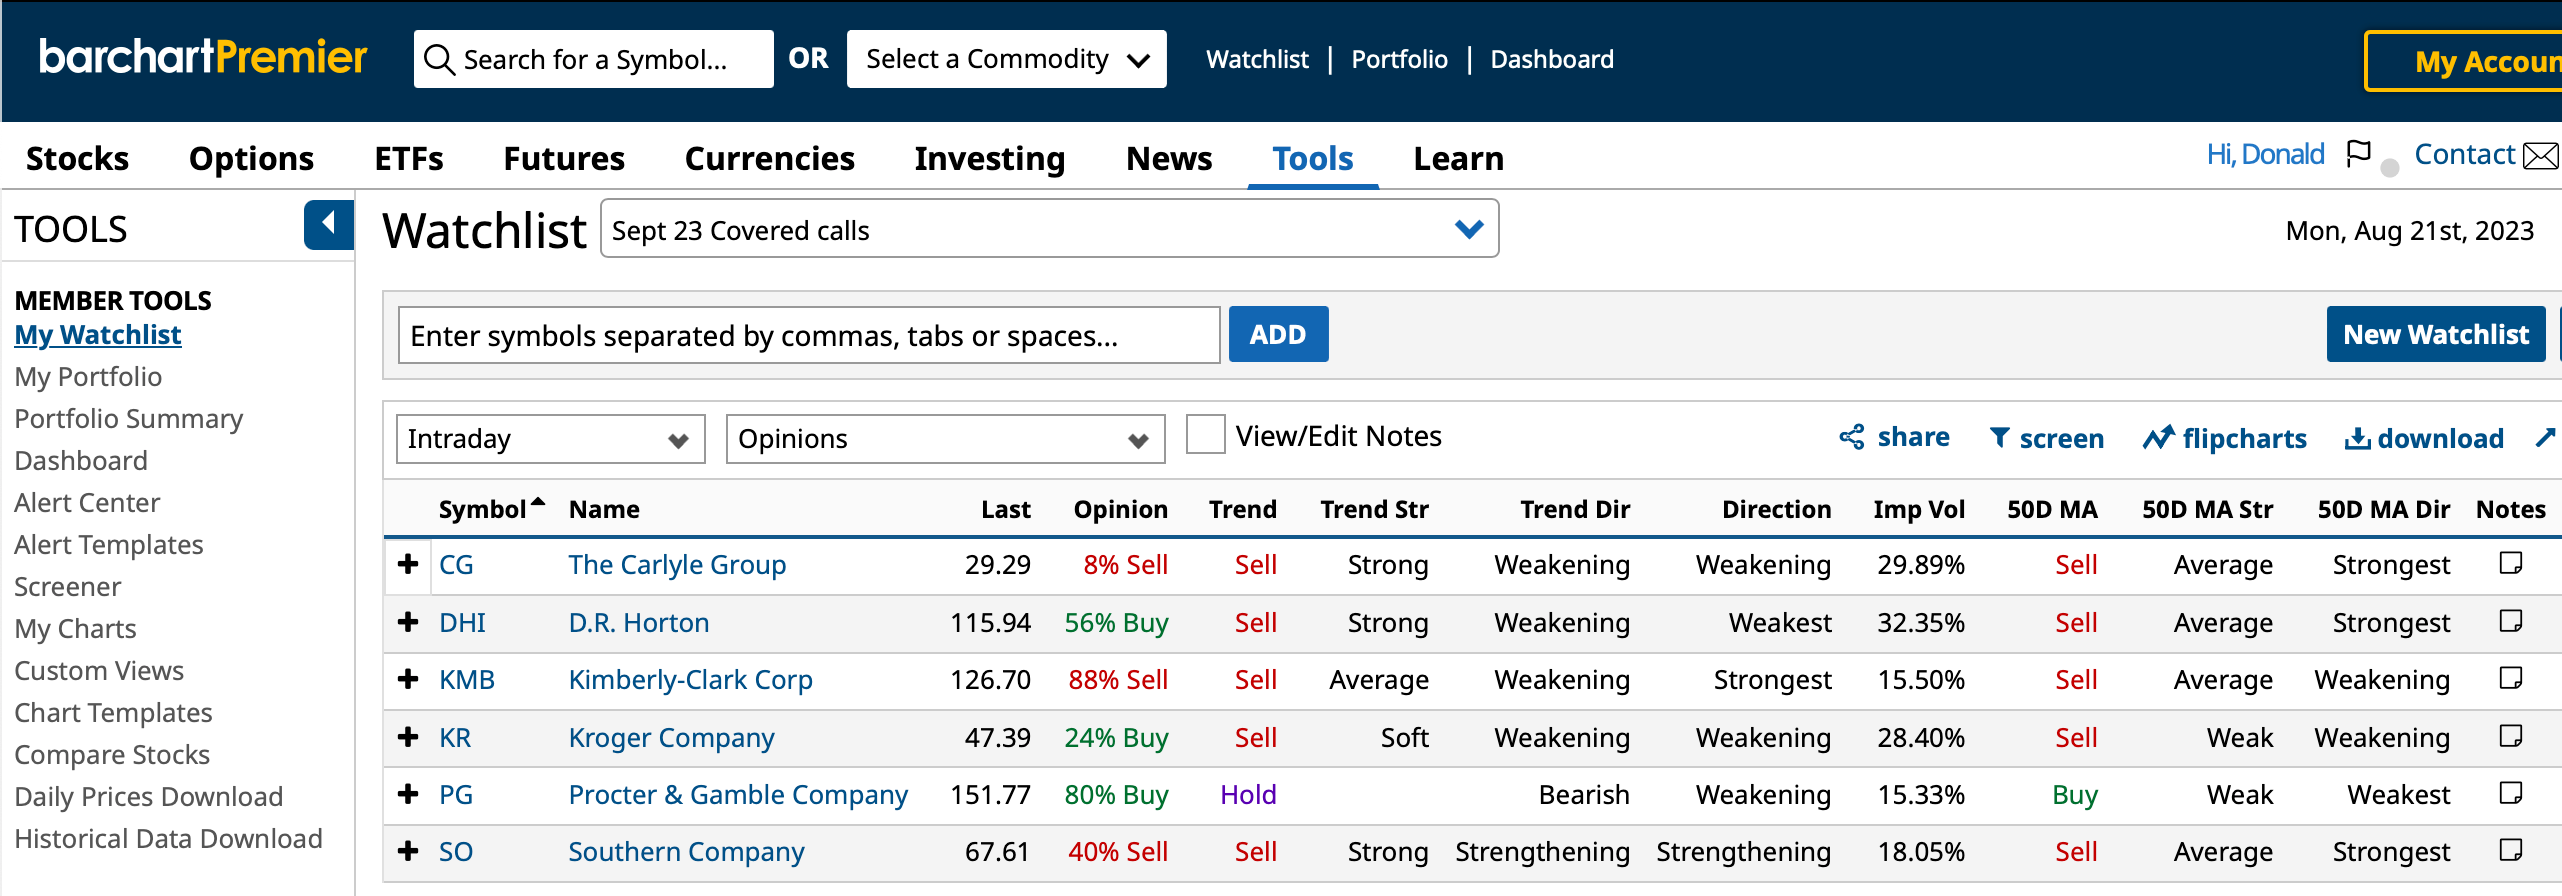The width and height of the screenshot is (2562, 896).
Task: Open My Charts sidebar link
Action: [x=75, y=628]
